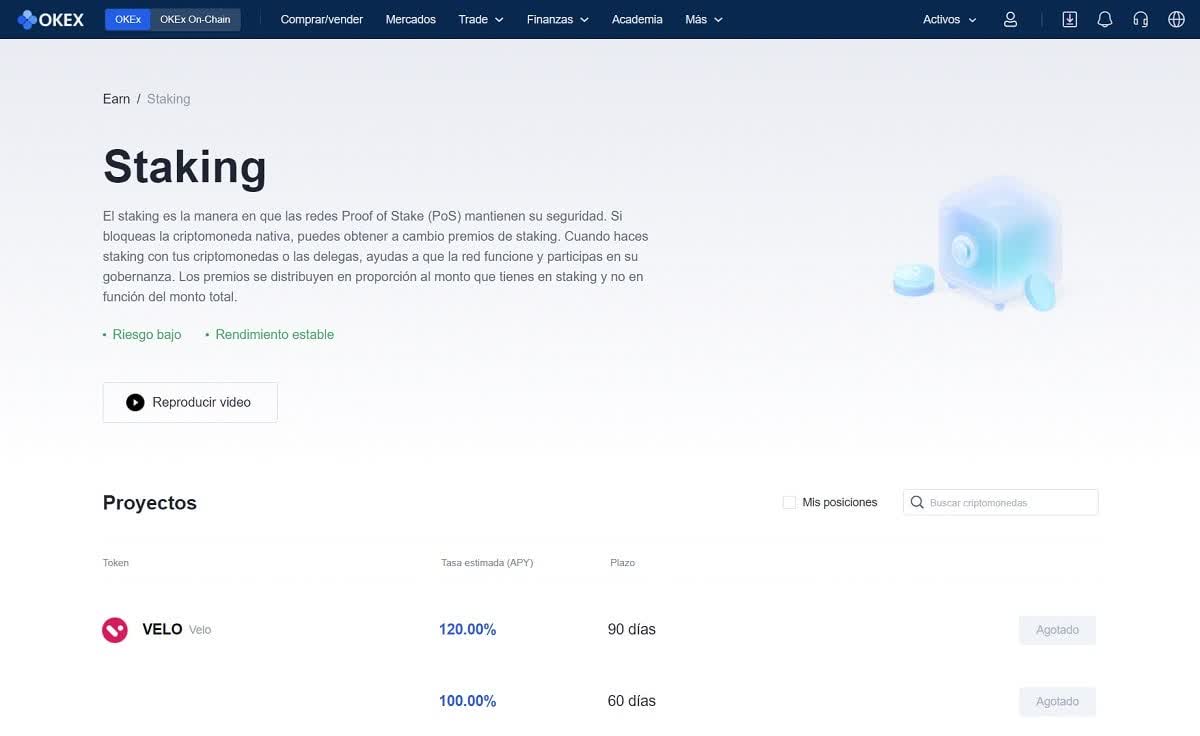Click the safe illustration image
Screen dimensions: 1200x736
point(976,243)
